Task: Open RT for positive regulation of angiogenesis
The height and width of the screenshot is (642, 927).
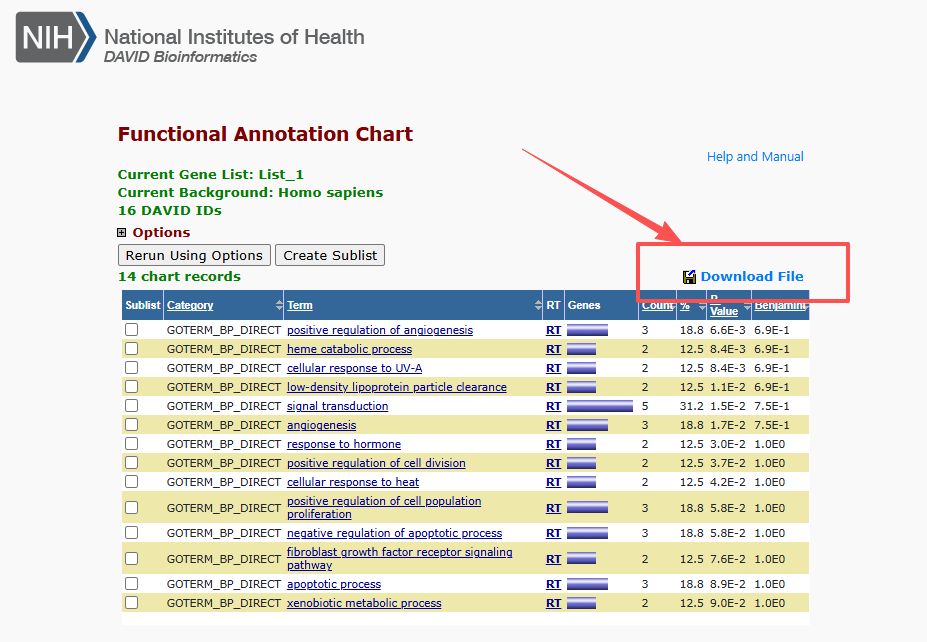Action: click(553, 330)
